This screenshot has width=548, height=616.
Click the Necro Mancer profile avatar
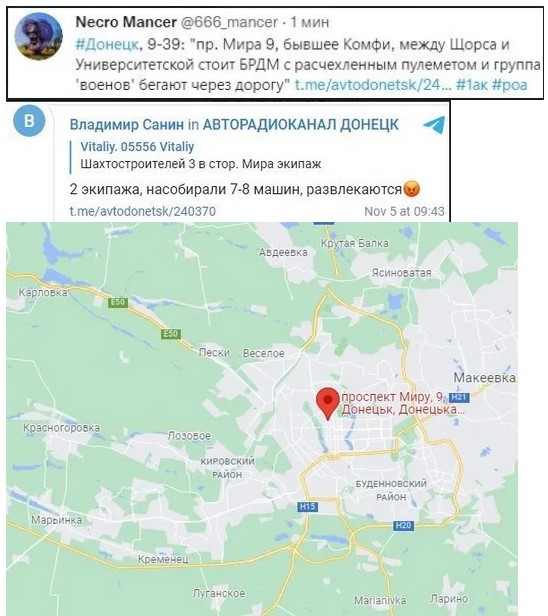[38, 36]
